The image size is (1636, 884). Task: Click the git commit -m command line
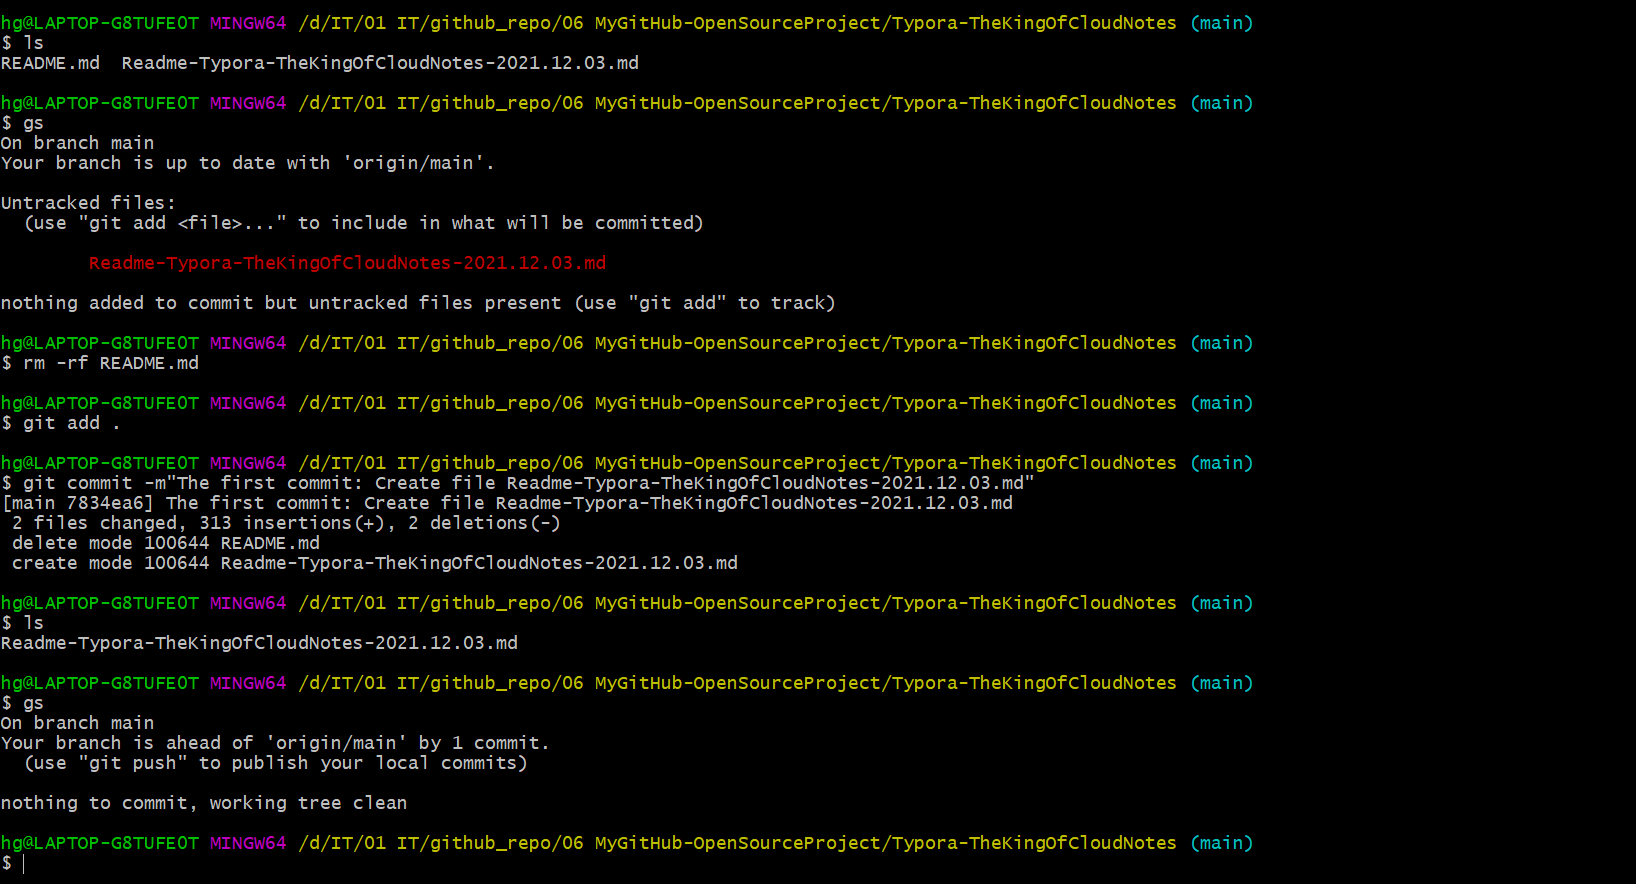tap(518, 483)
